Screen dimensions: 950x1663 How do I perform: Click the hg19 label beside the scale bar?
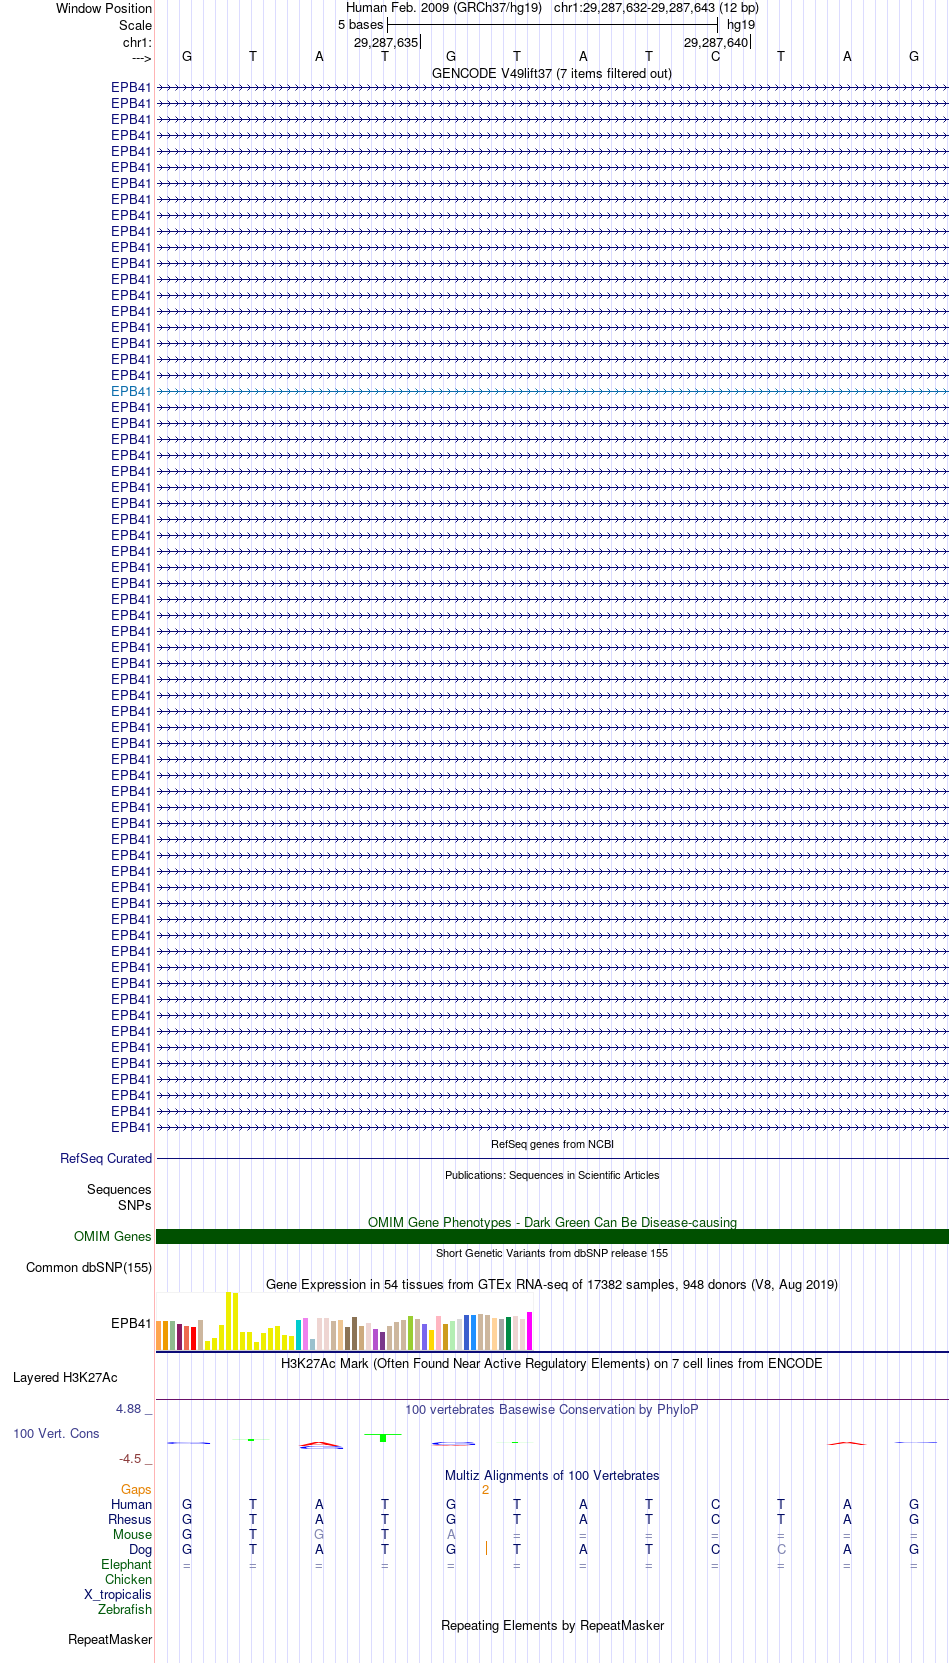coord(741,24)
